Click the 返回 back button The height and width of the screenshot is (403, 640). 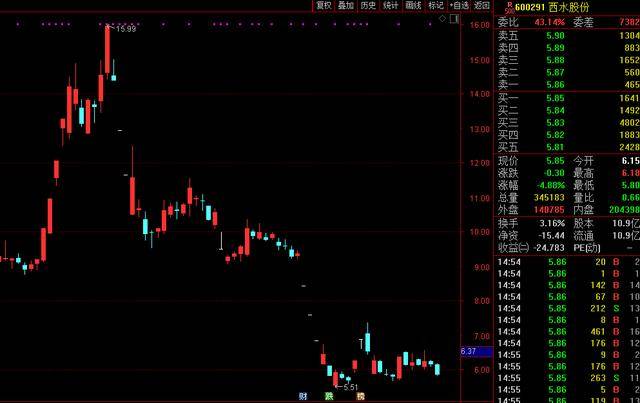click(x=482, y=5)
